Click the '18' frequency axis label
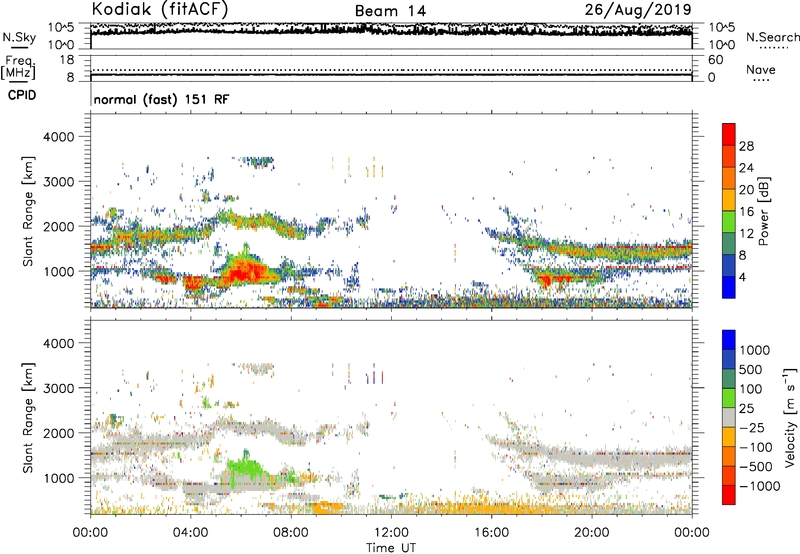The width and height of the screenshot is (800, 554). click(67, 60)
